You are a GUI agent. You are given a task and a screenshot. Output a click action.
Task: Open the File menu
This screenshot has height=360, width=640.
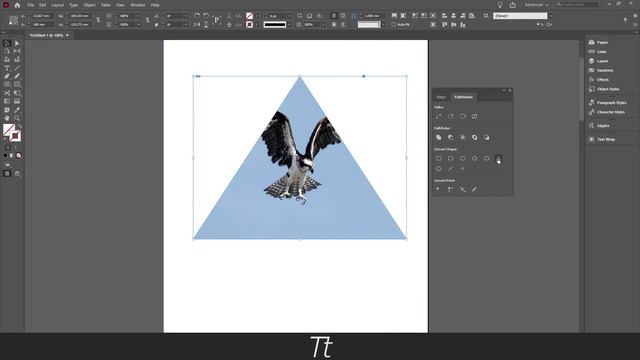(31, 5)
